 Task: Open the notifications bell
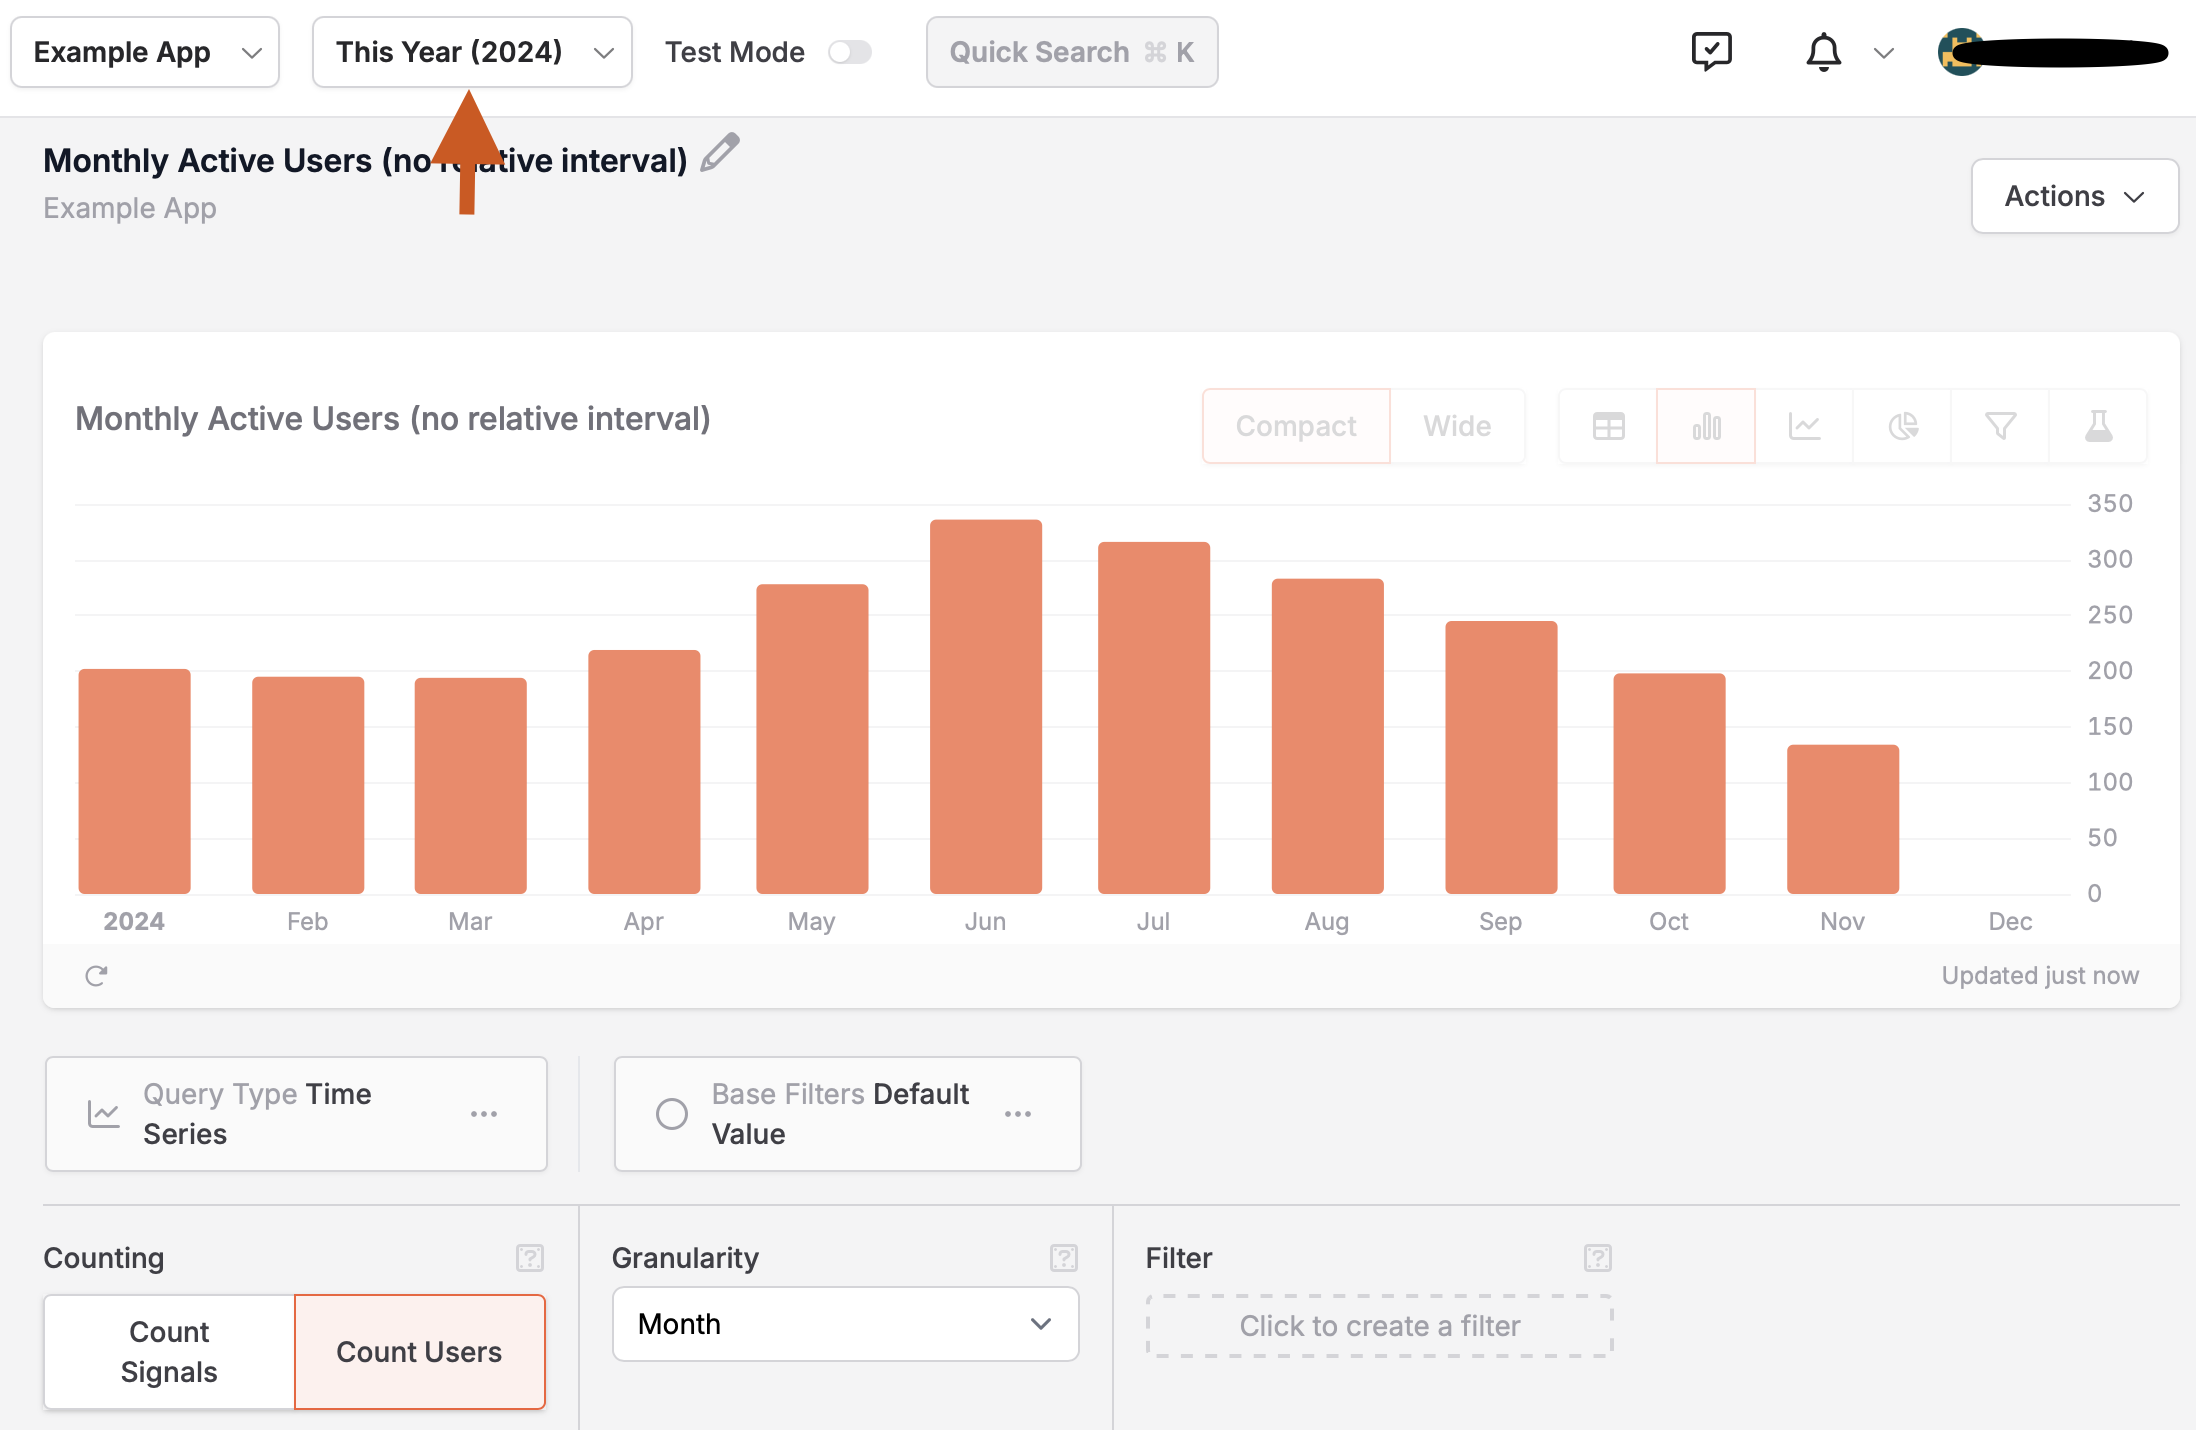point(1823,52)
